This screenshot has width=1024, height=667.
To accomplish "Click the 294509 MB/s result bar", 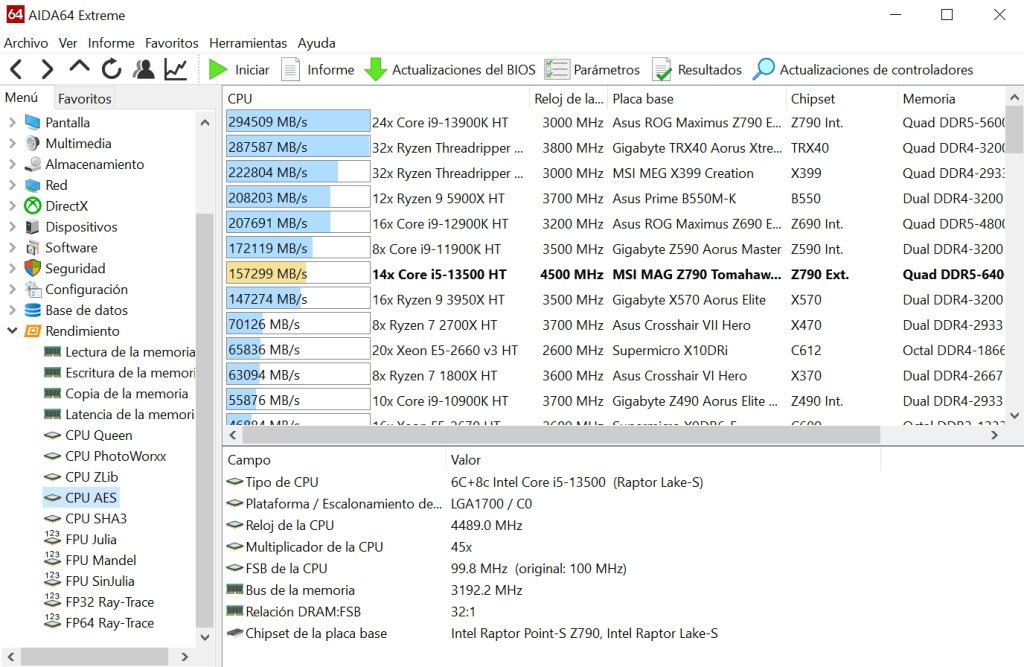I will click(x=298, y=122).
